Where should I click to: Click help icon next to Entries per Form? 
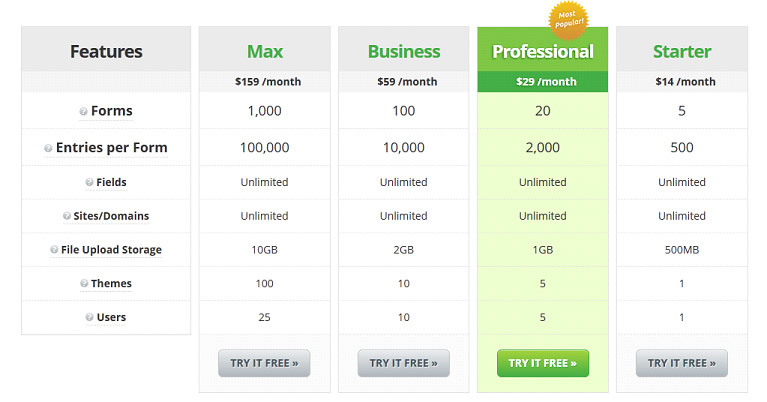pyautogui.click(x=48, y=148)
